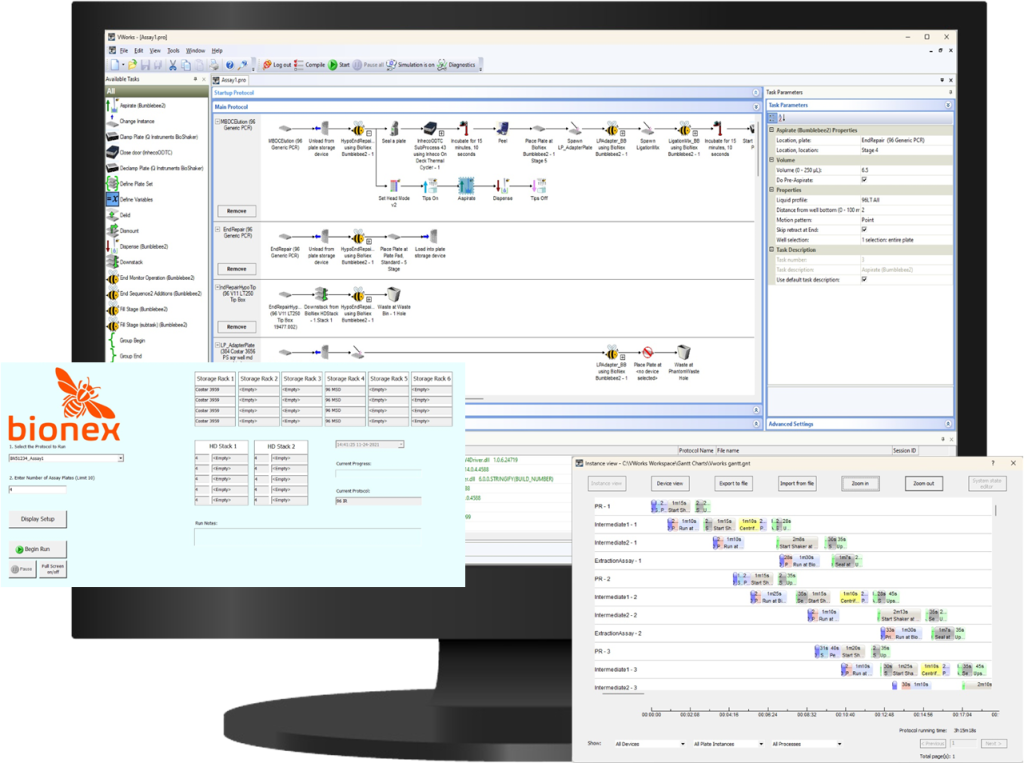Click the Number of Assay Plates input field
The width and height of the screenshot is (1024, 763).
37,489
